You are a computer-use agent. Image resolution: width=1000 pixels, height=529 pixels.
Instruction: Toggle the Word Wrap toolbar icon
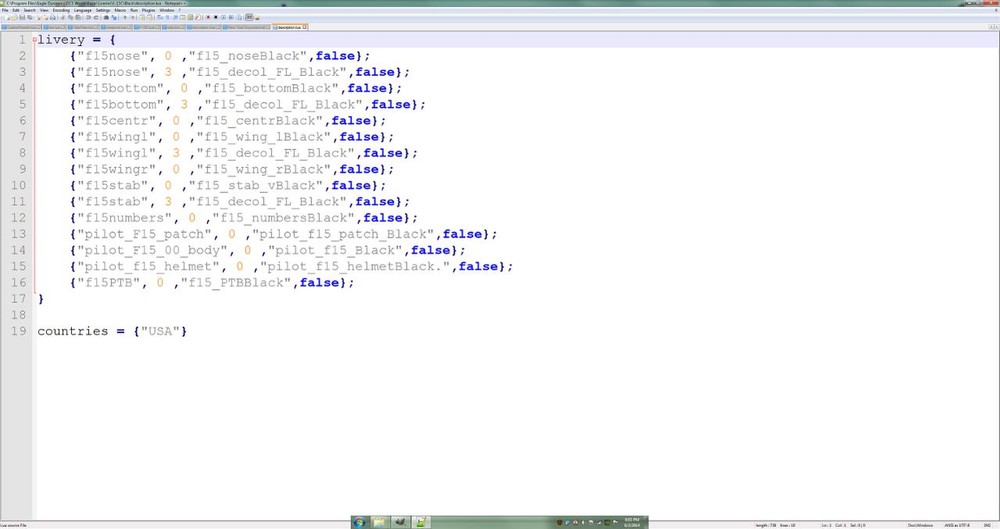click(160, 17)
